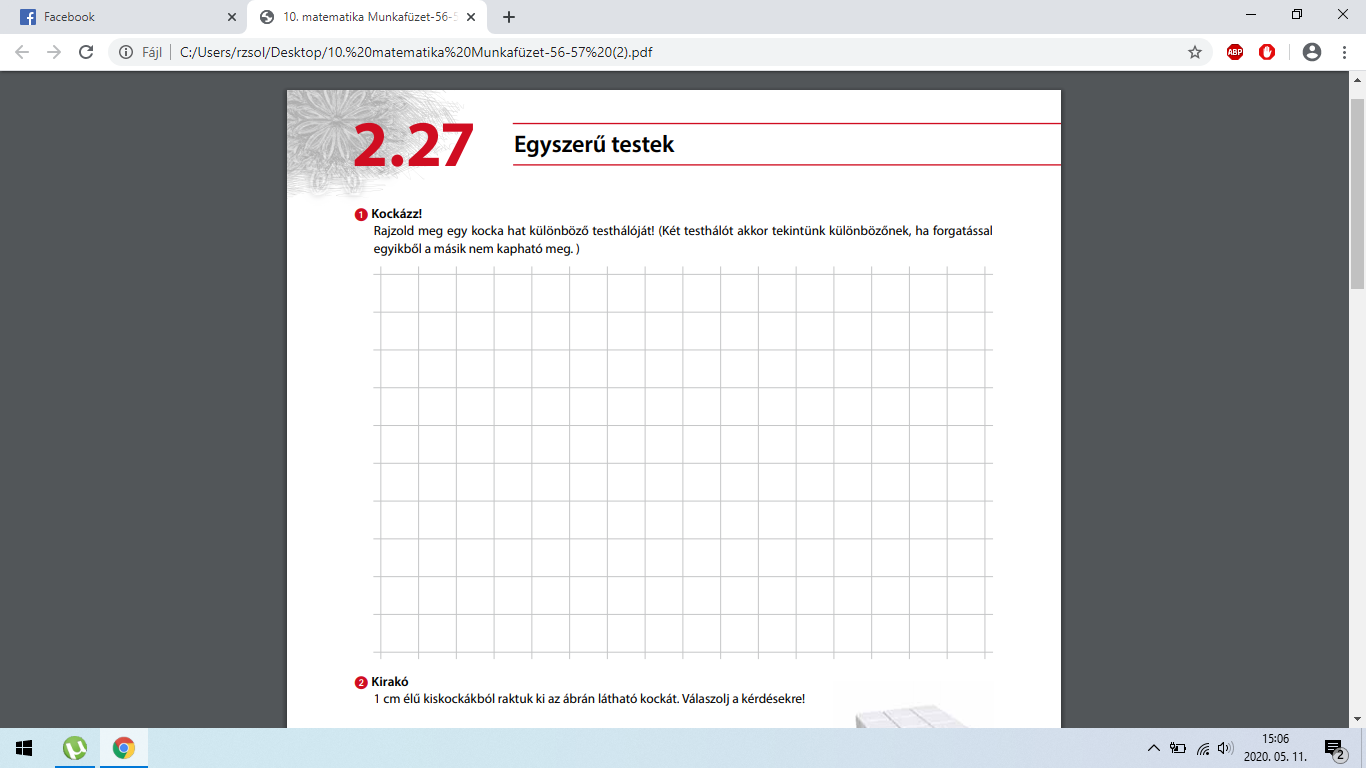Viewport: 1366px width, 768px height.
Task: Open the volume control in tray
Action: (1226, 748)
